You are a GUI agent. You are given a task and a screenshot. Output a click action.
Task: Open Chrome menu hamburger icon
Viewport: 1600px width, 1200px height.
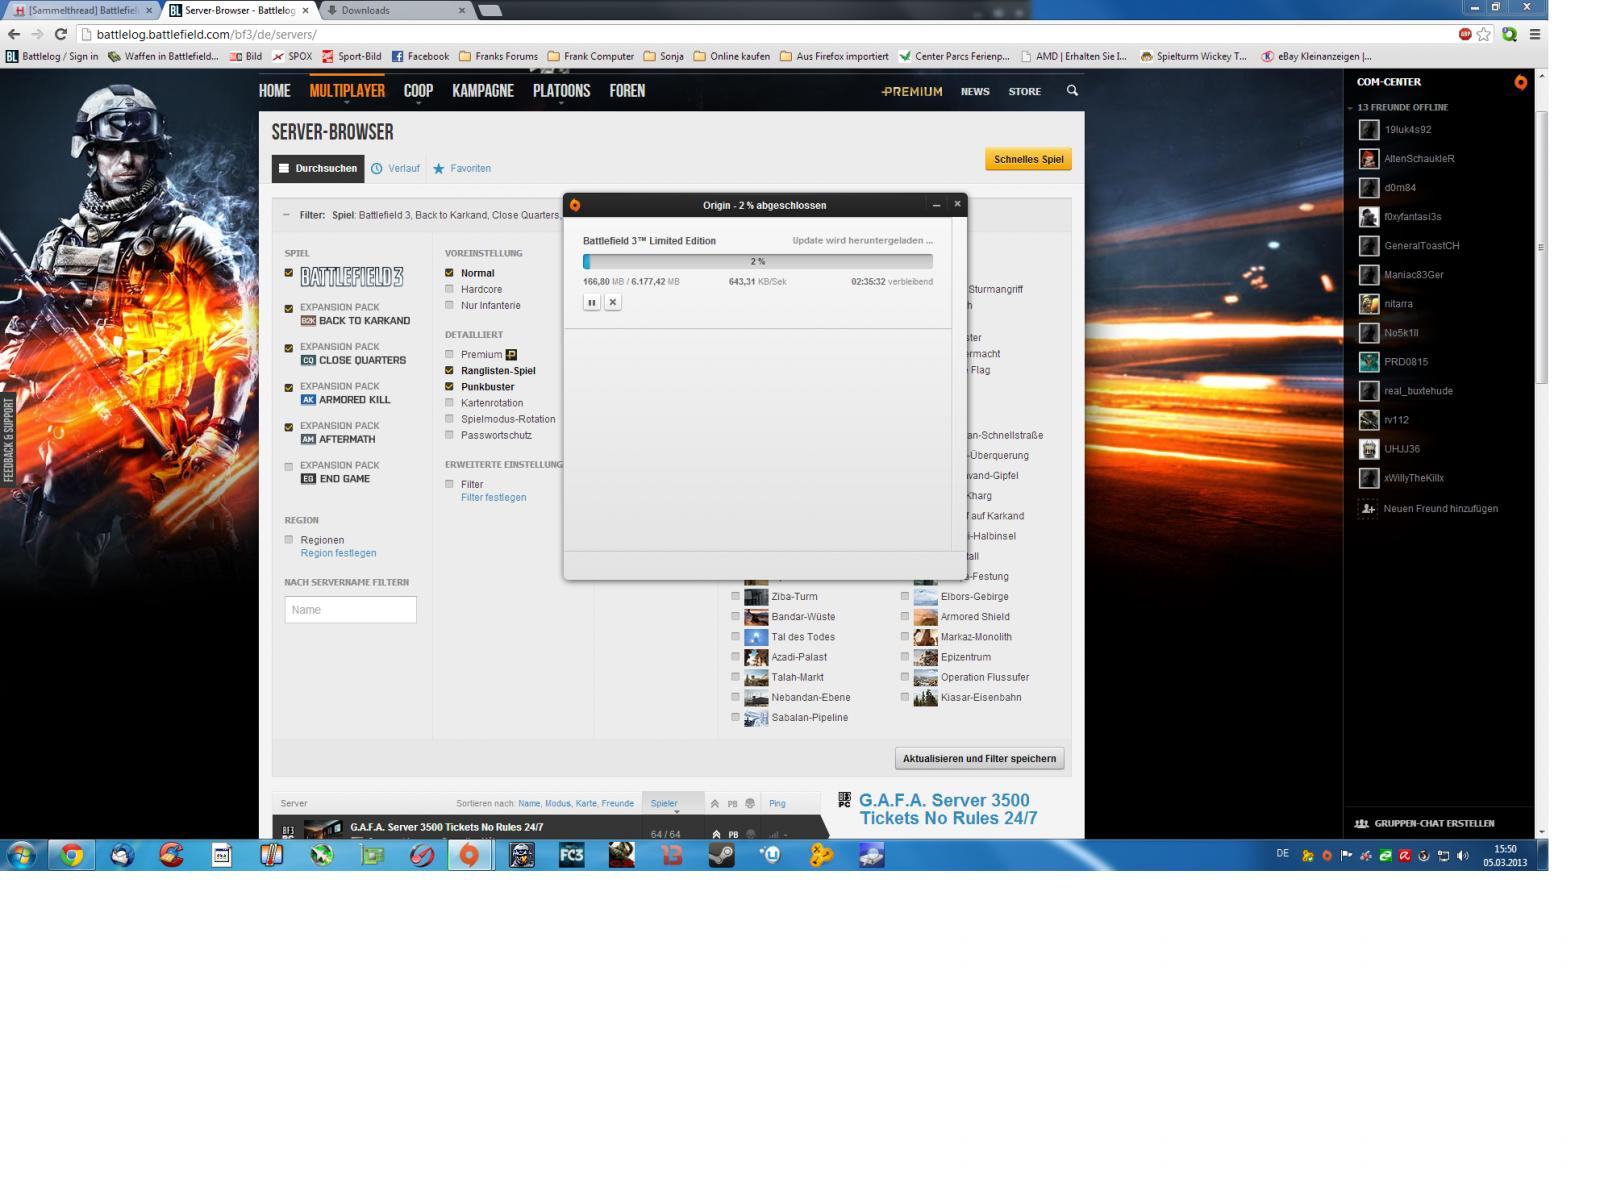click(x=1534, y=34)
